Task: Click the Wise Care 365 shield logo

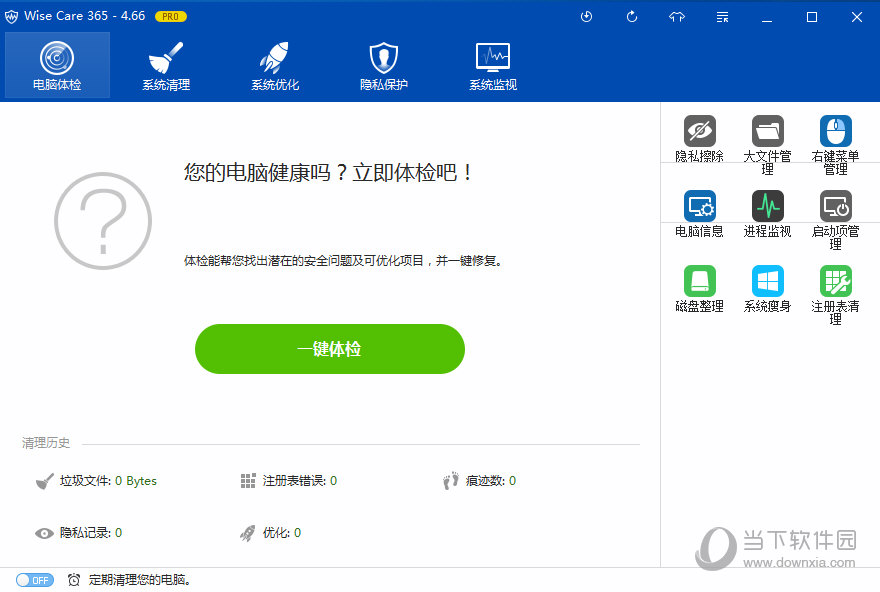Action: coord(11,17)
